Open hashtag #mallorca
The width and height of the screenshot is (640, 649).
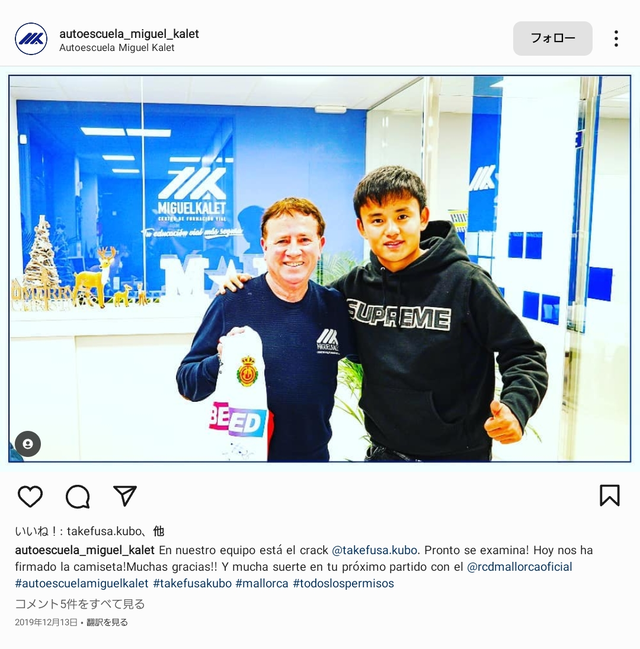click(262, 583)
